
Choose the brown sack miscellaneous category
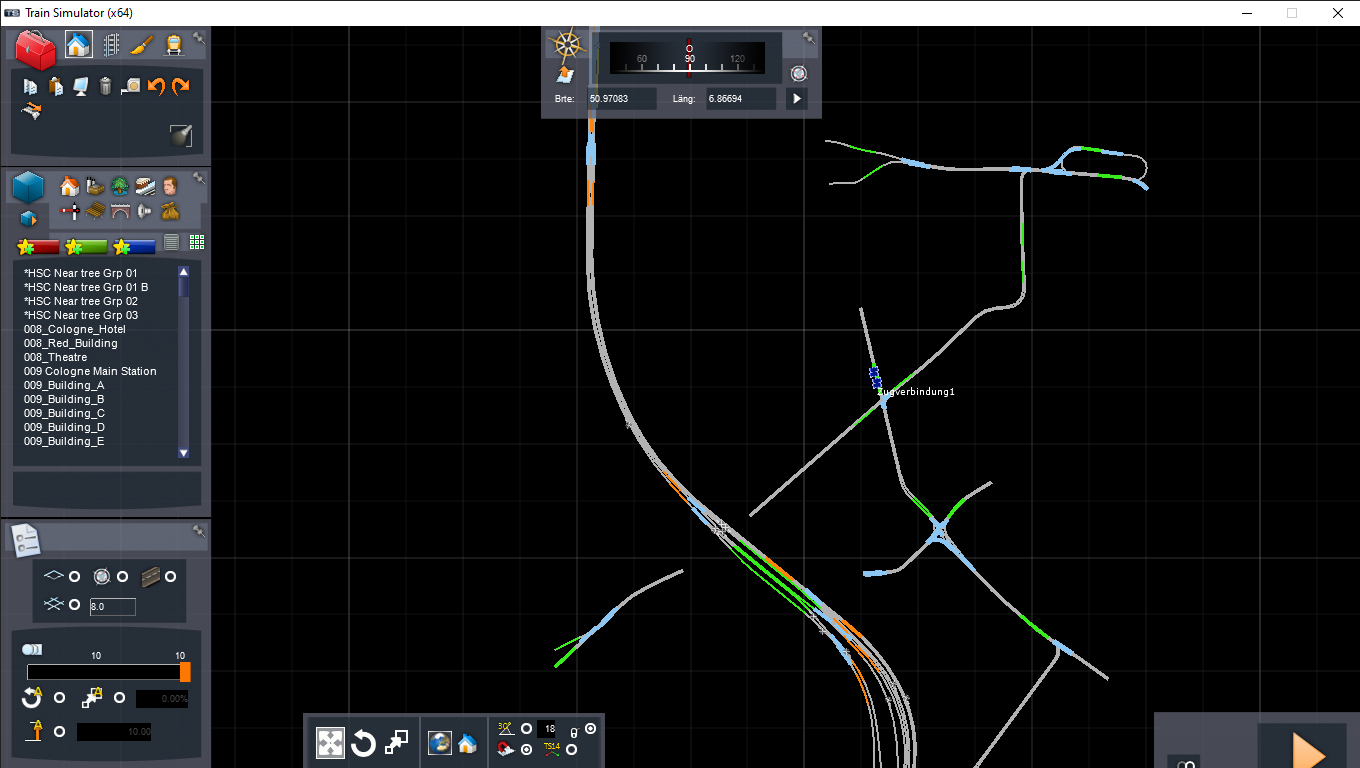pyautogui.click(x=170, y=211)
